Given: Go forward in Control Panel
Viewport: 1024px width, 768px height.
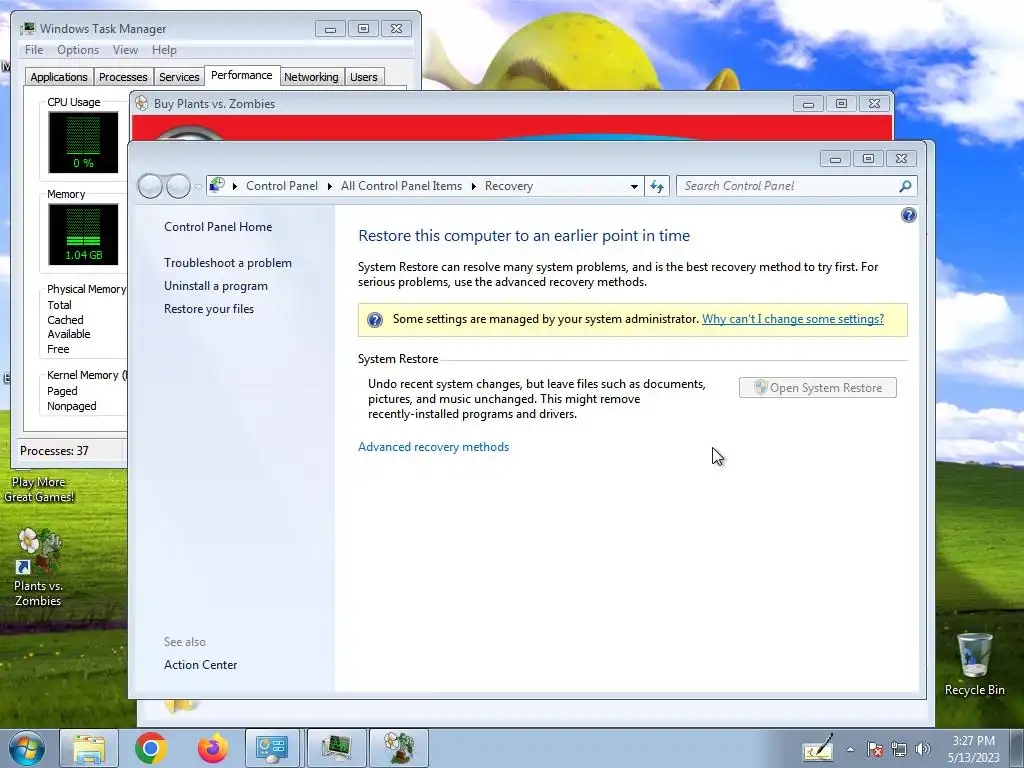Looking at the screenshot, I should [x=178, y=186].
